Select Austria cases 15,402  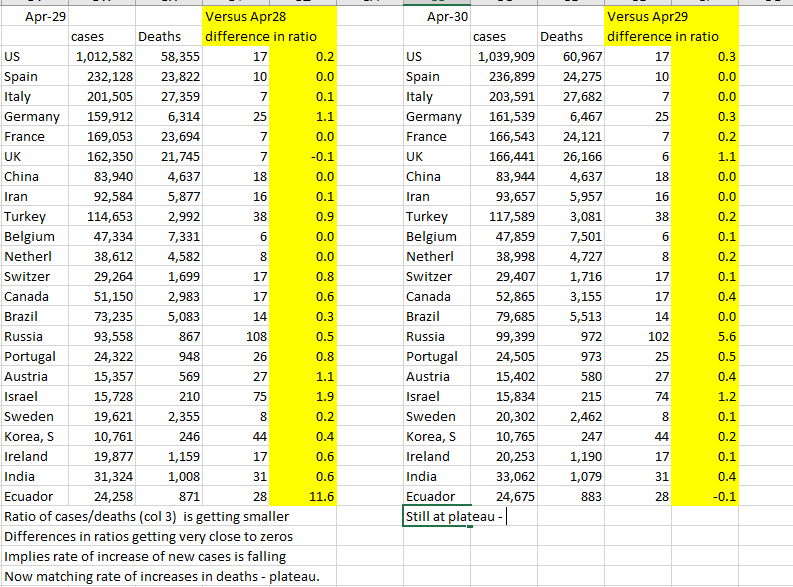tap(504, 376)
